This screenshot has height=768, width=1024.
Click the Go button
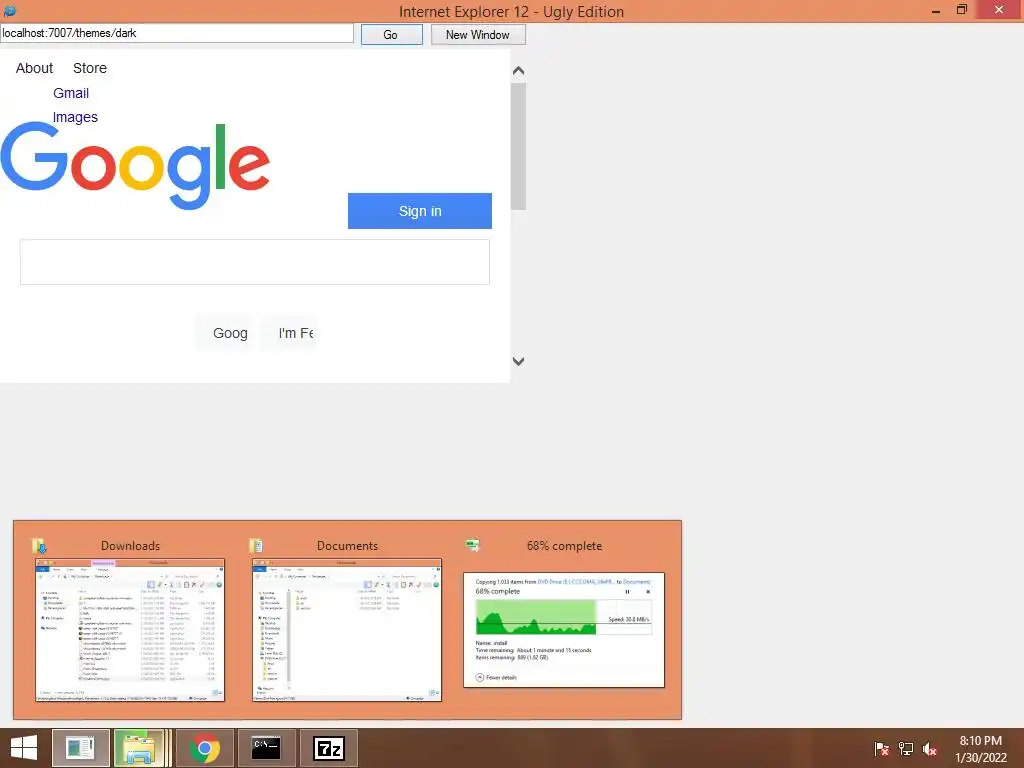(x=391, y=35)
